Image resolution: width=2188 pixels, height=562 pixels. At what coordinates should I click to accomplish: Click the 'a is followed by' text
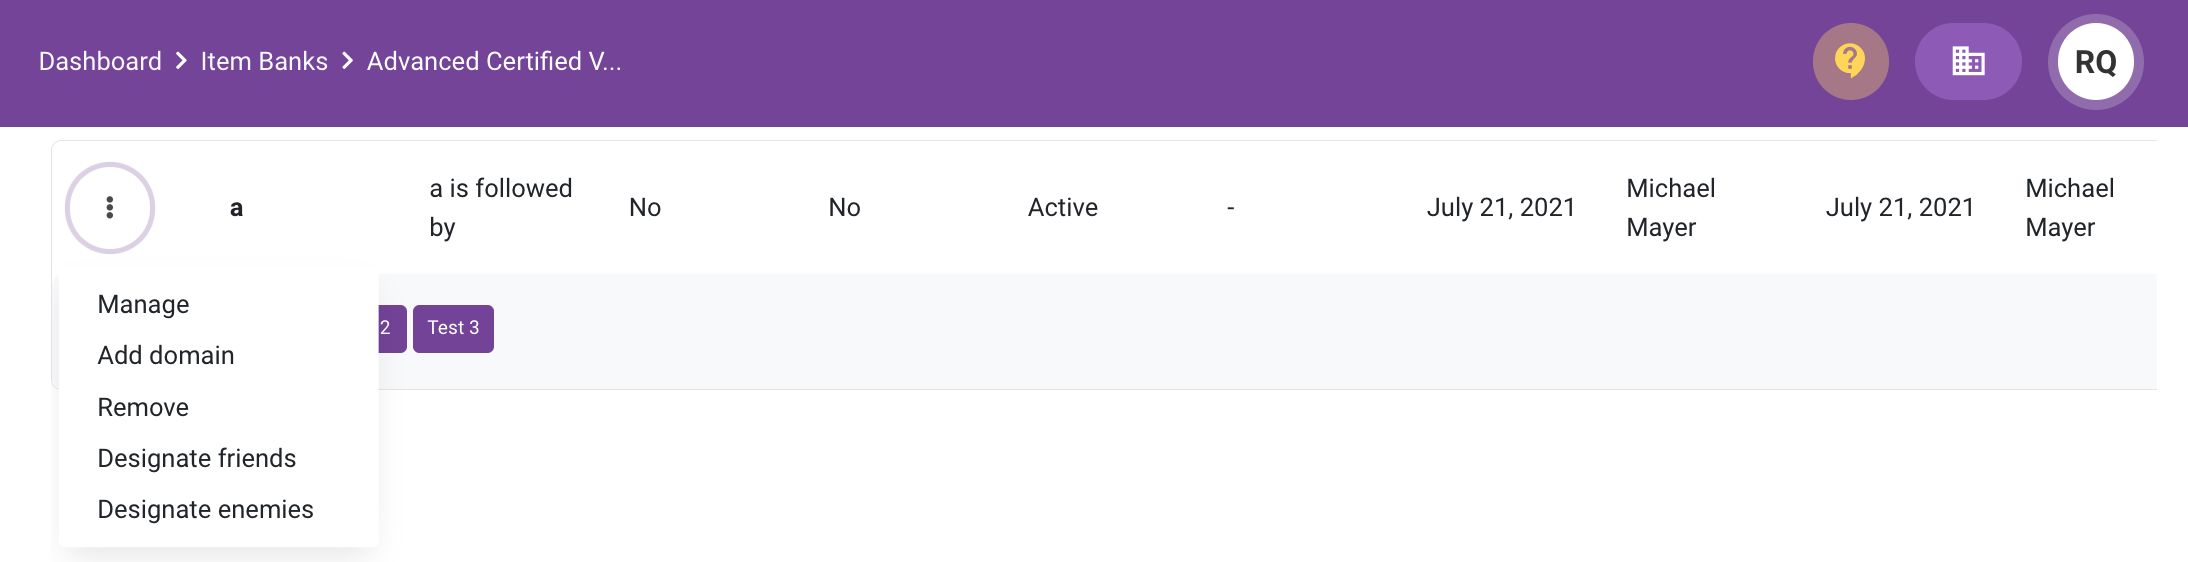500,208
